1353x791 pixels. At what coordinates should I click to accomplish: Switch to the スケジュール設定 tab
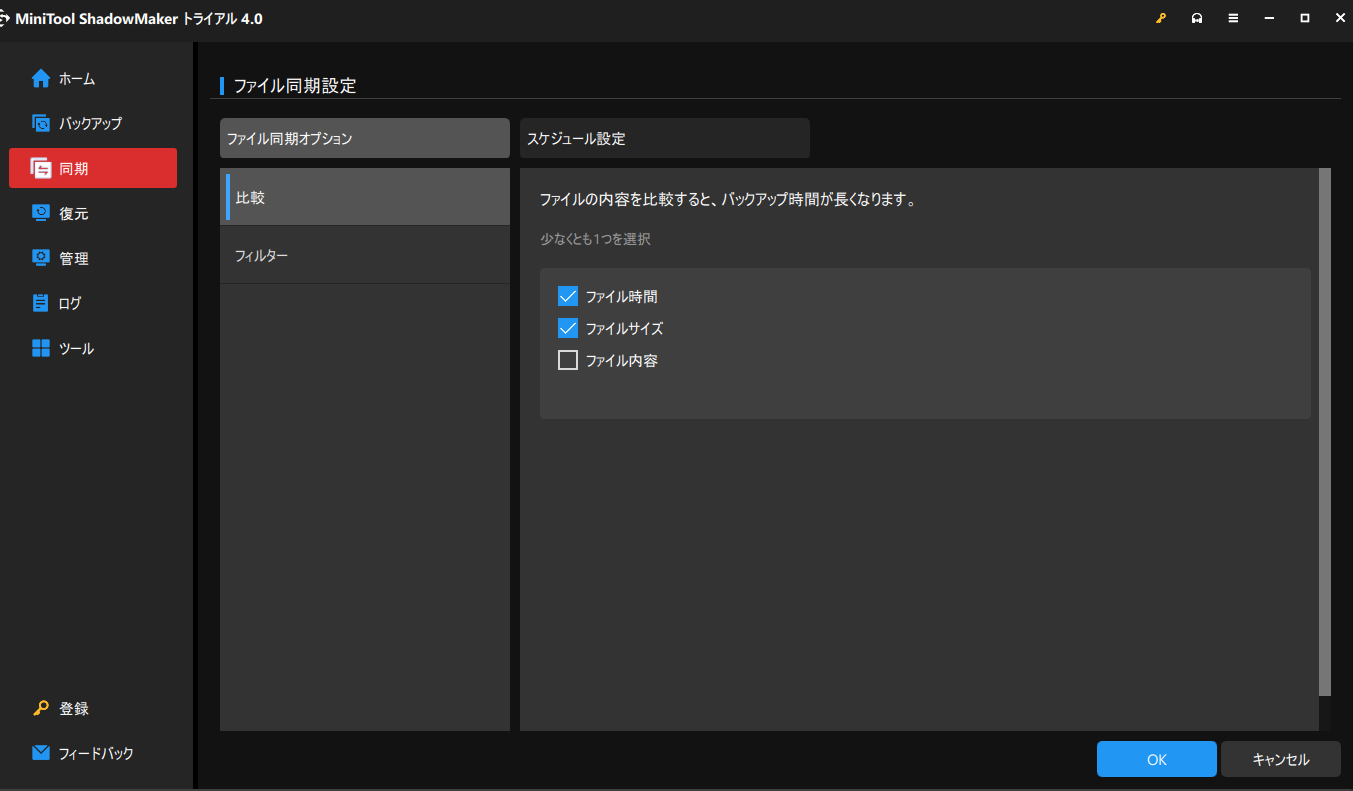coord(664,138)
